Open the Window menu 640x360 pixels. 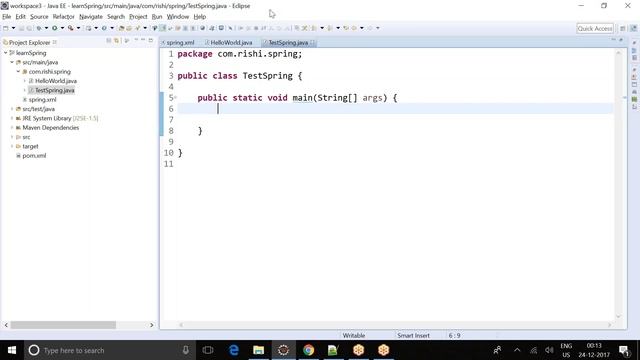(x=178, y=17)
